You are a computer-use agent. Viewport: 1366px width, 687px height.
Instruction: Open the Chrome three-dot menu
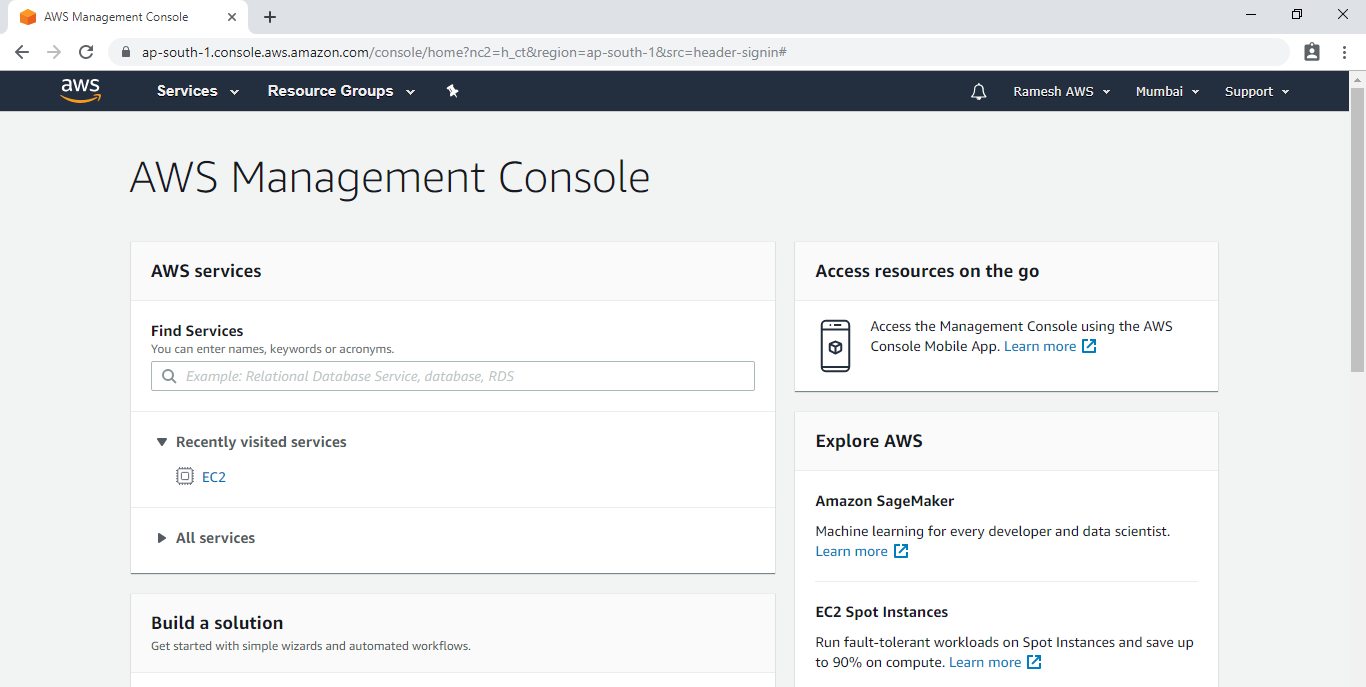coord(1344,52)
